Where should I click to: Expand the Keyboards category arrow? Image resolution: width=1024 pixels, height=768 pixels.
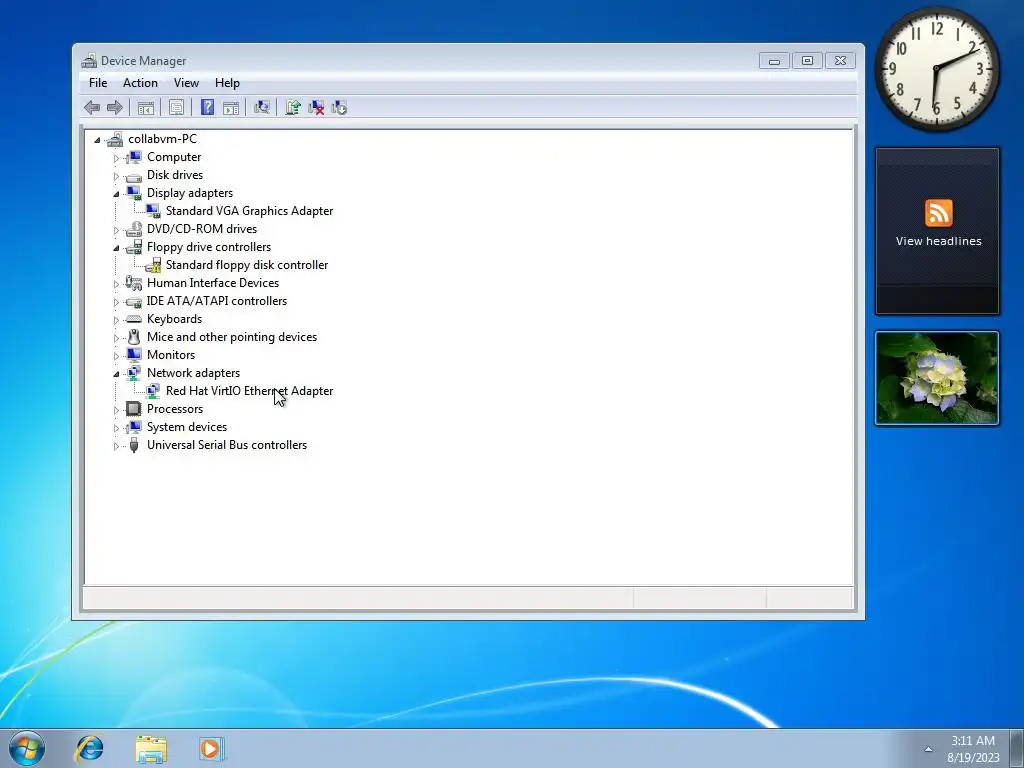click(x=116, y=320)
